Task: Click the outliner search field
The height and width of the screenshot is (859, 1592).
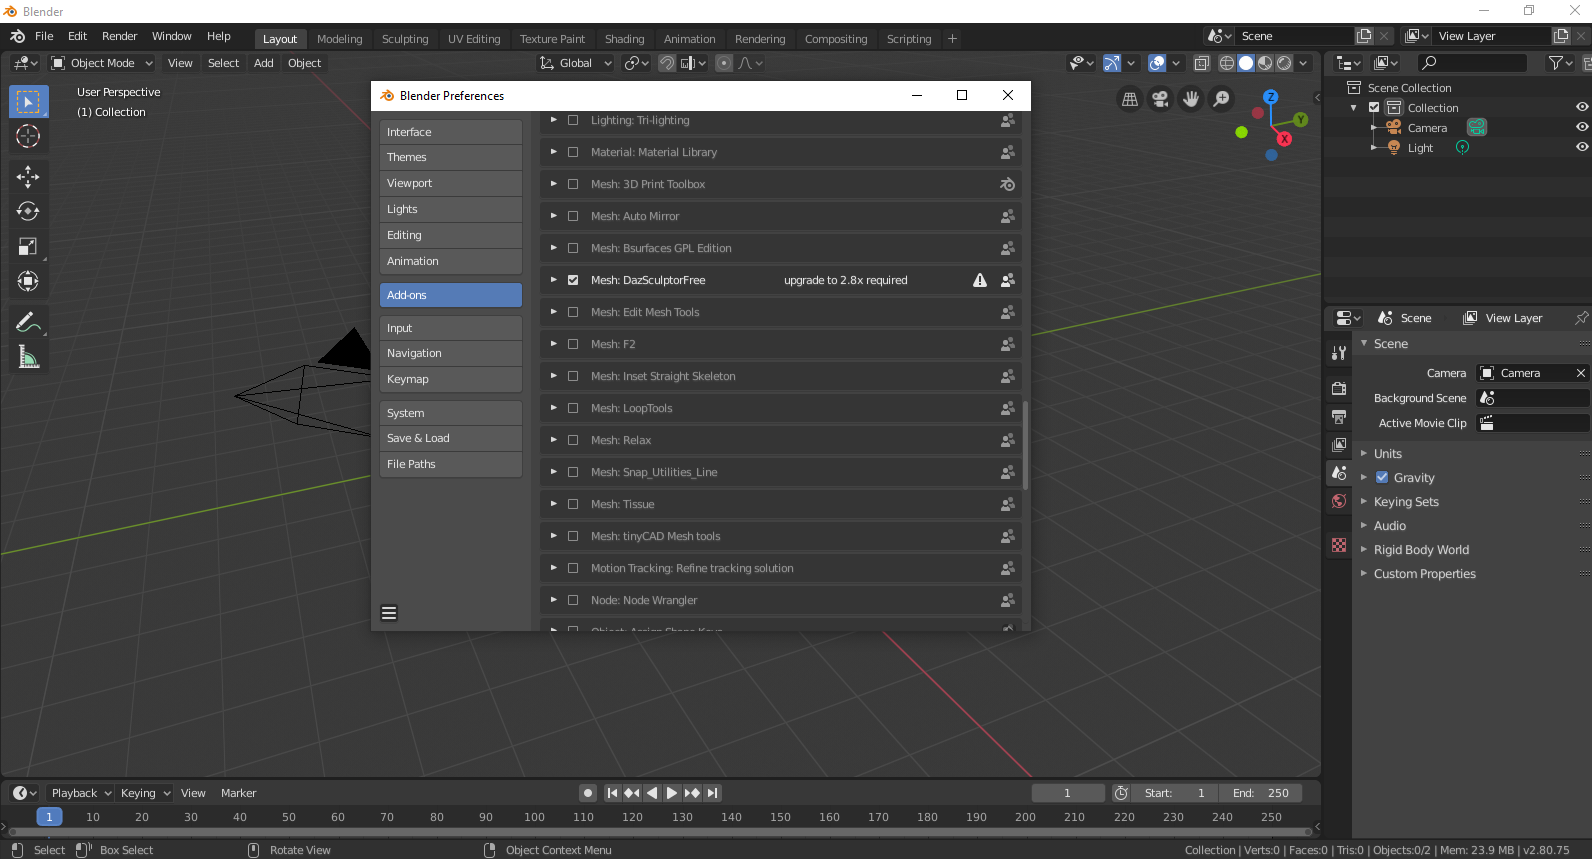Action: click(x=1473, y=63)
